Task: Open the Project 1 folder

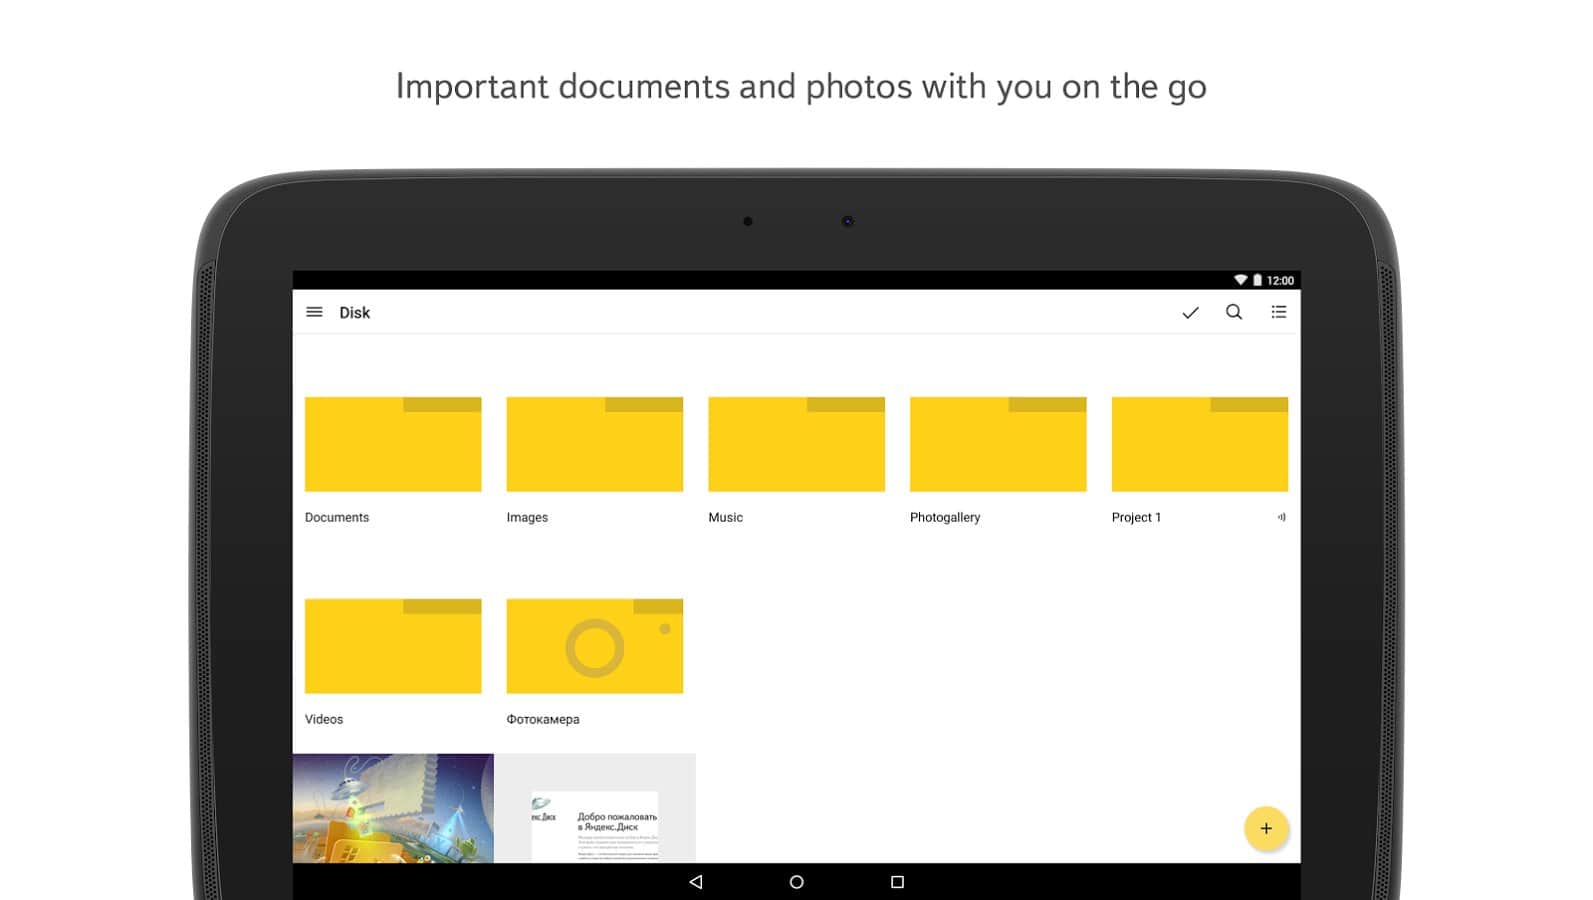Action: click(x=1199, y=445)
